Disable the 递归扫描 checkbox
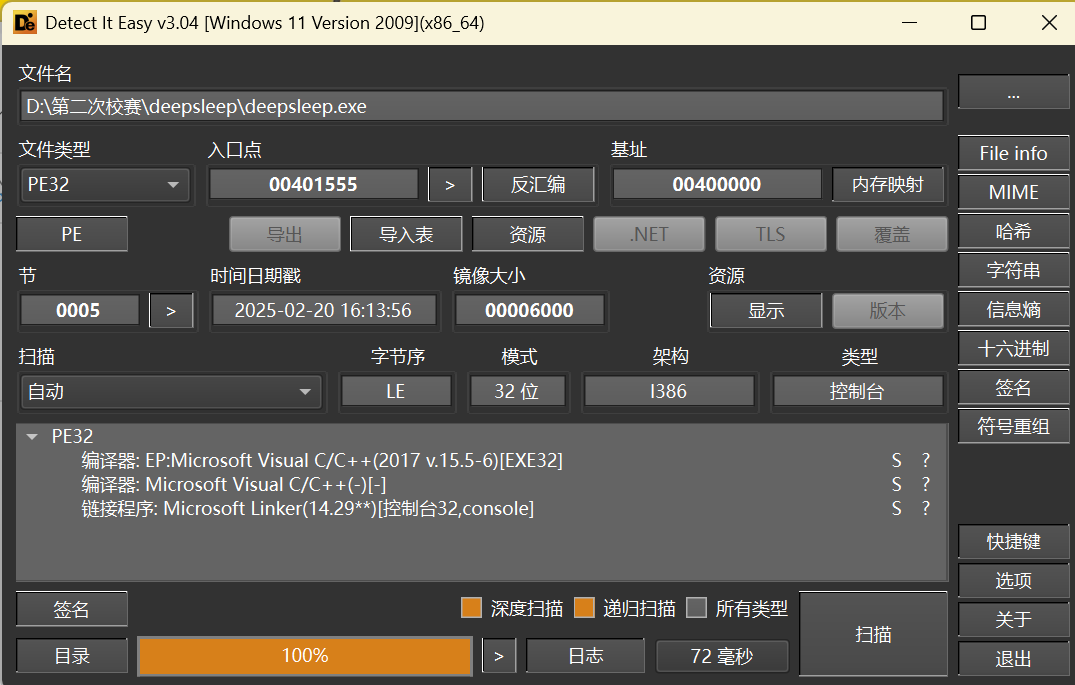The image size is (1075, 685). click(x=584, y=608)
